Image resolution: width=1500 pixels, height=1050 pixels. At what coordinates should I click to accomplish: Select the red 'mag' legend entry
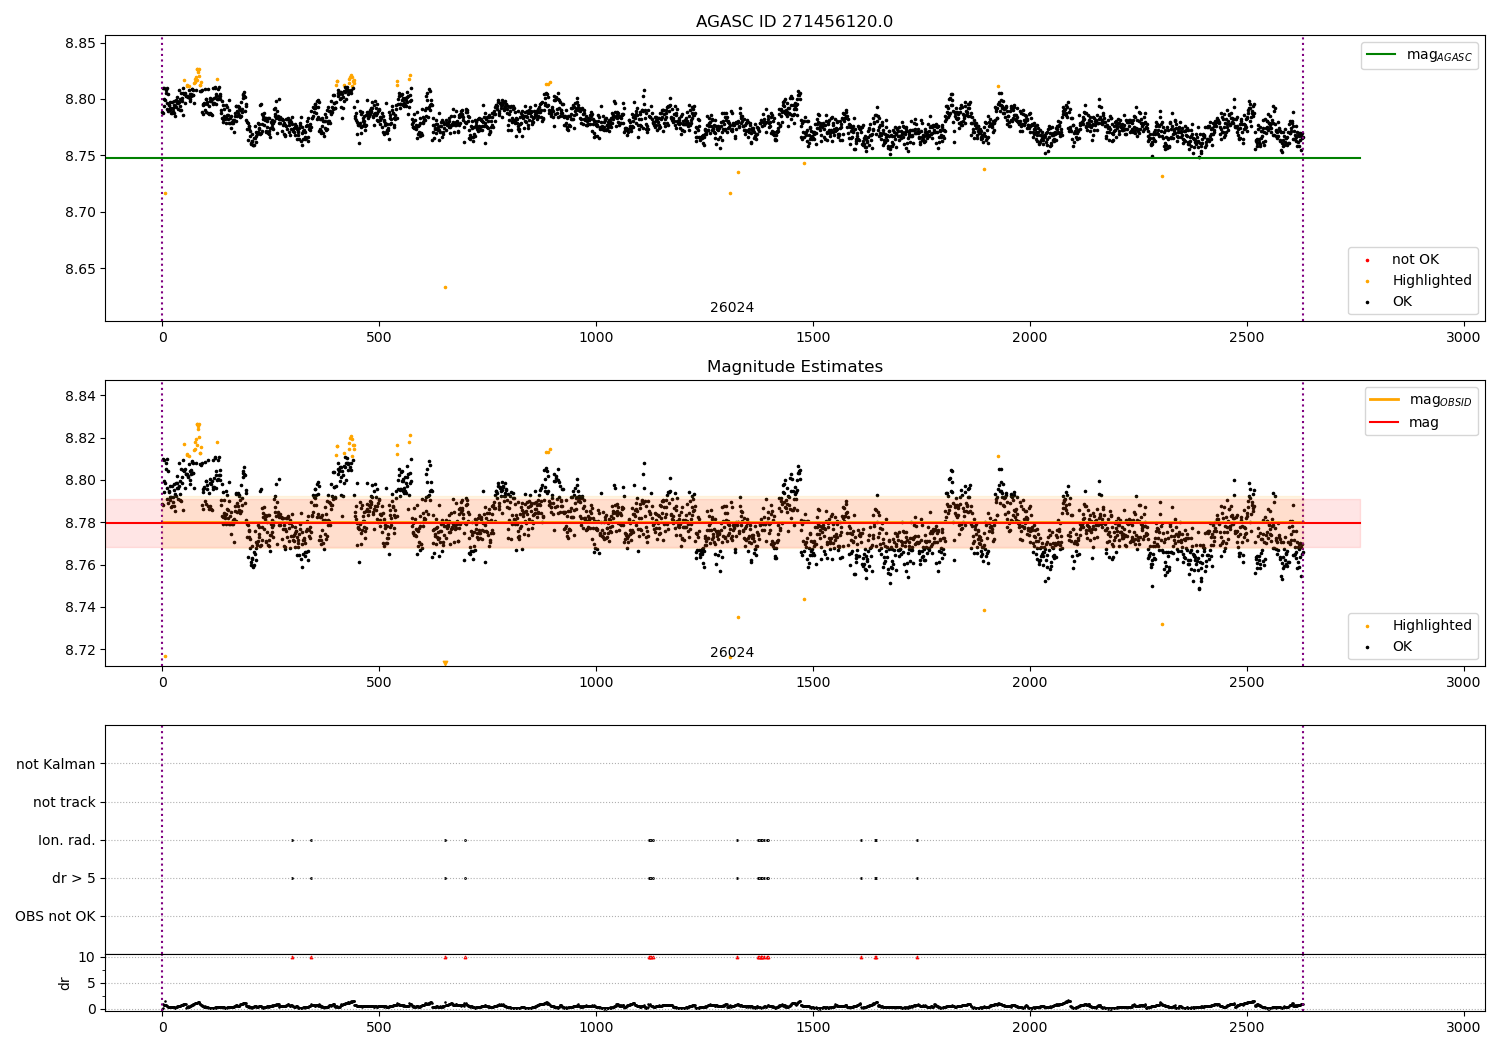click(1404, 423)
